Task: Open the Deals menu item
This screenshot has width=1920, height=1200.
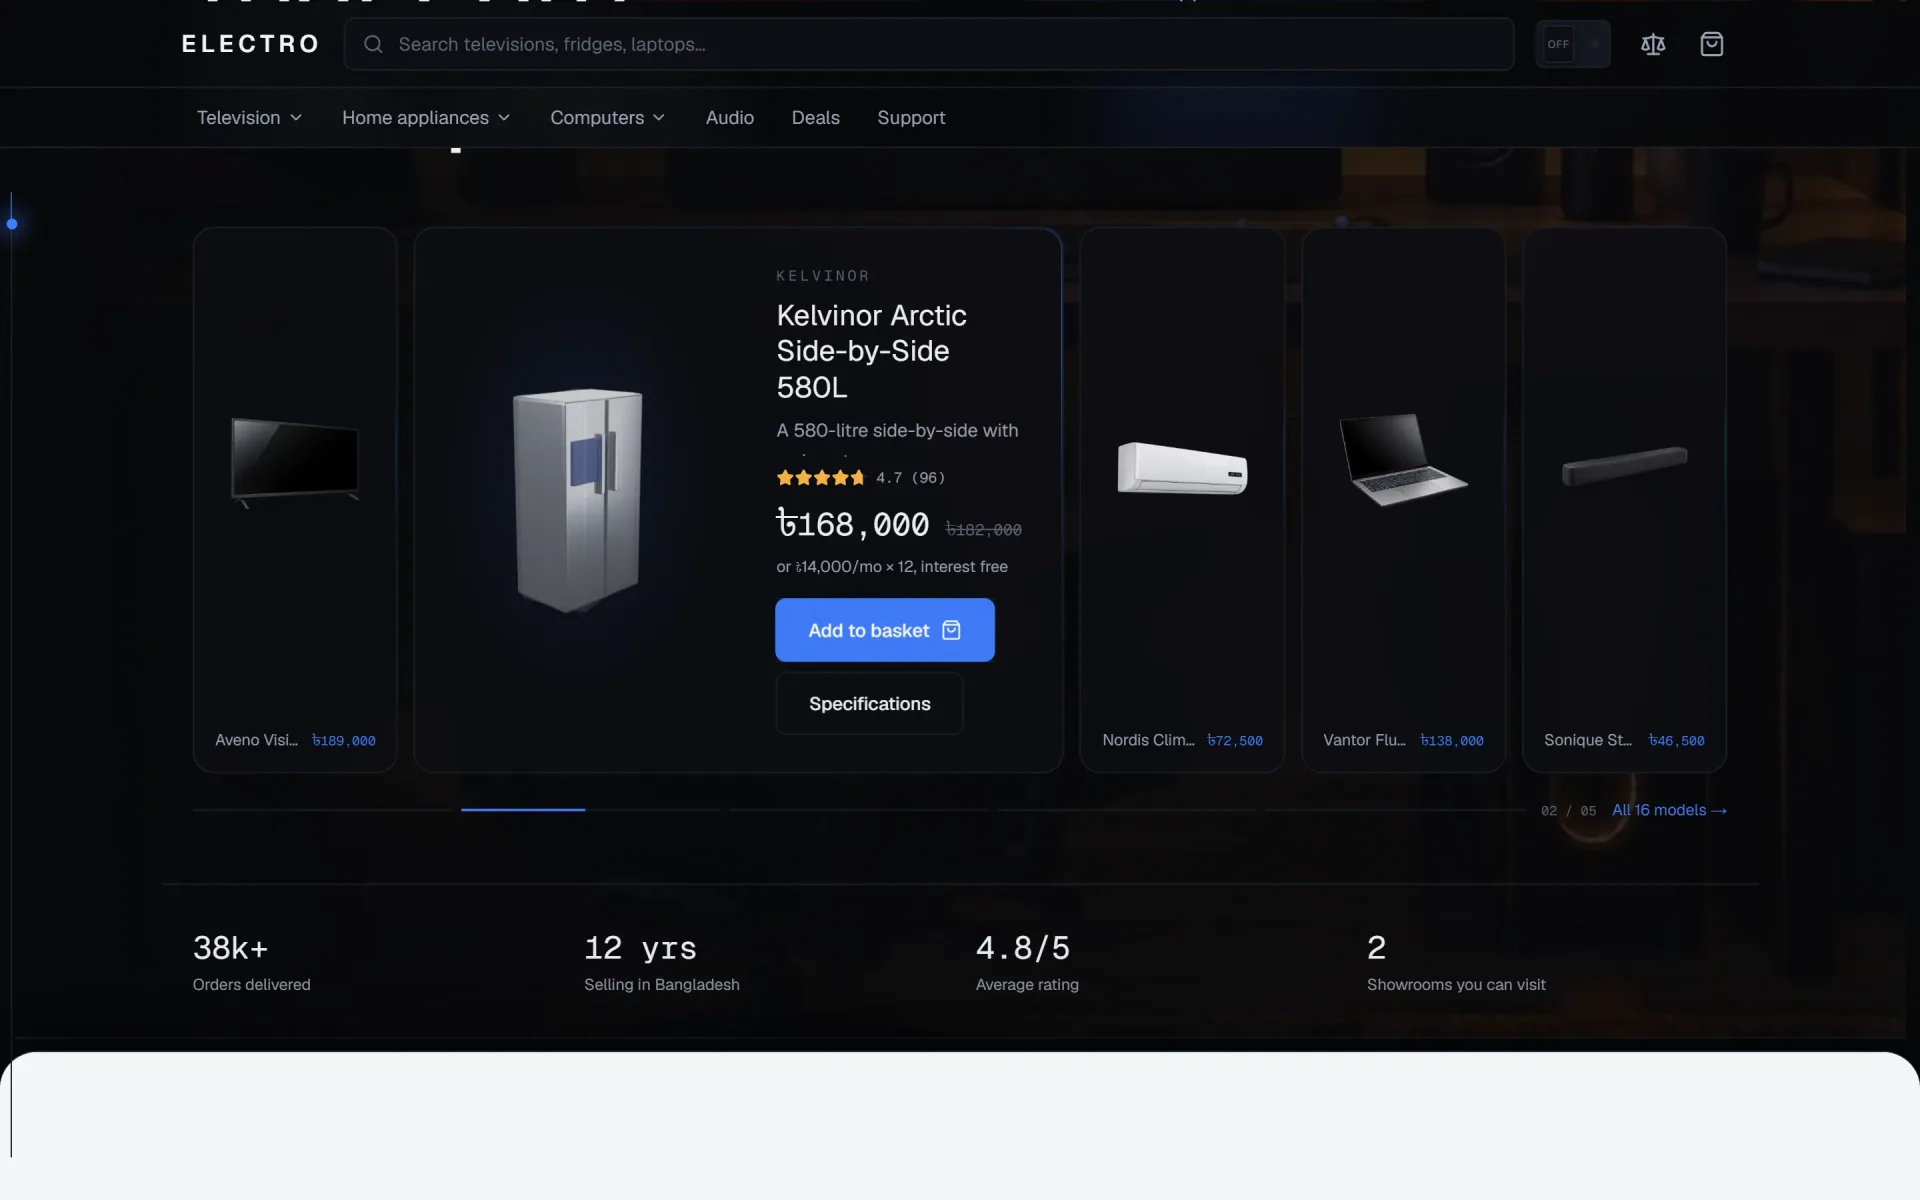Action: click(816, 117)
